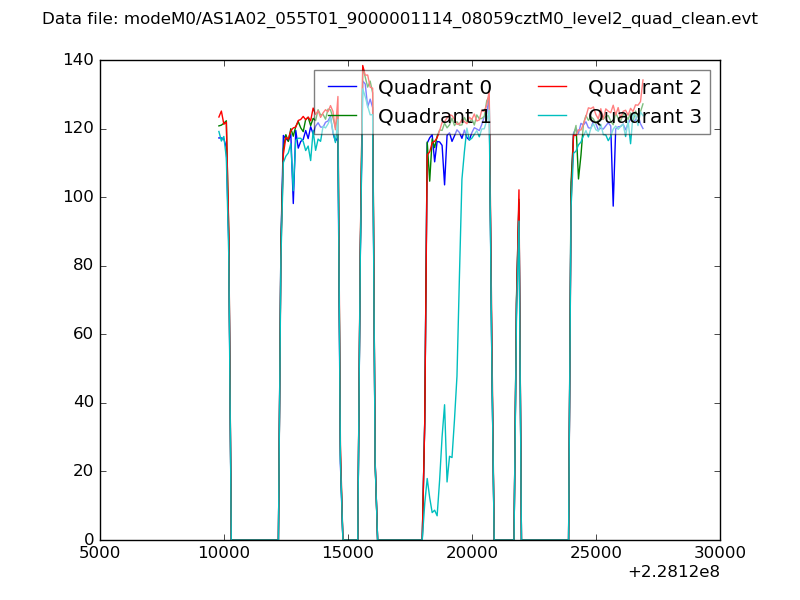Viewport: 800px width, 600px height.
Task: Click the 5000 tick label on x-axis
Action: tap(100, 553)
